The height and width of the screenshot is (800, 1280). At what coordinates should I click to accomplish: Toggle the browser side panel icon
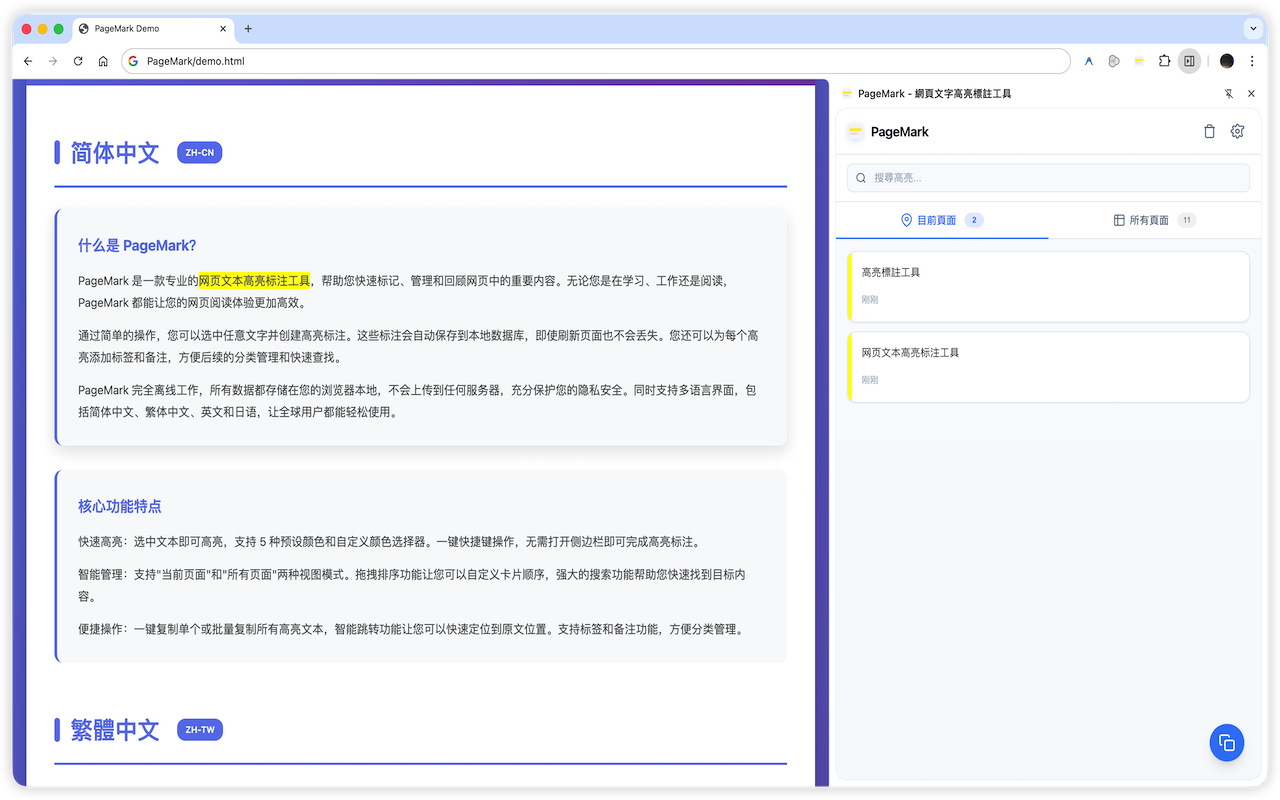coord(1189,61)
